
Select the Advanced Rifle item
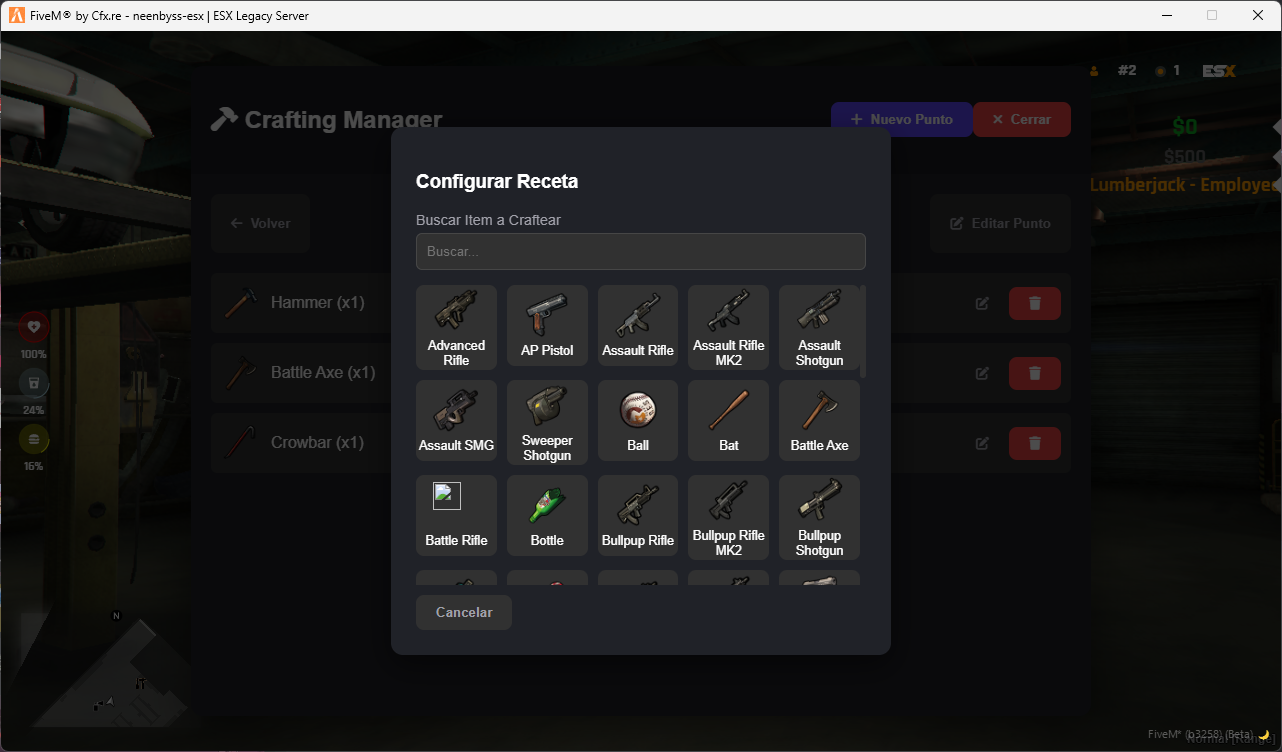[x=456, y=327]
